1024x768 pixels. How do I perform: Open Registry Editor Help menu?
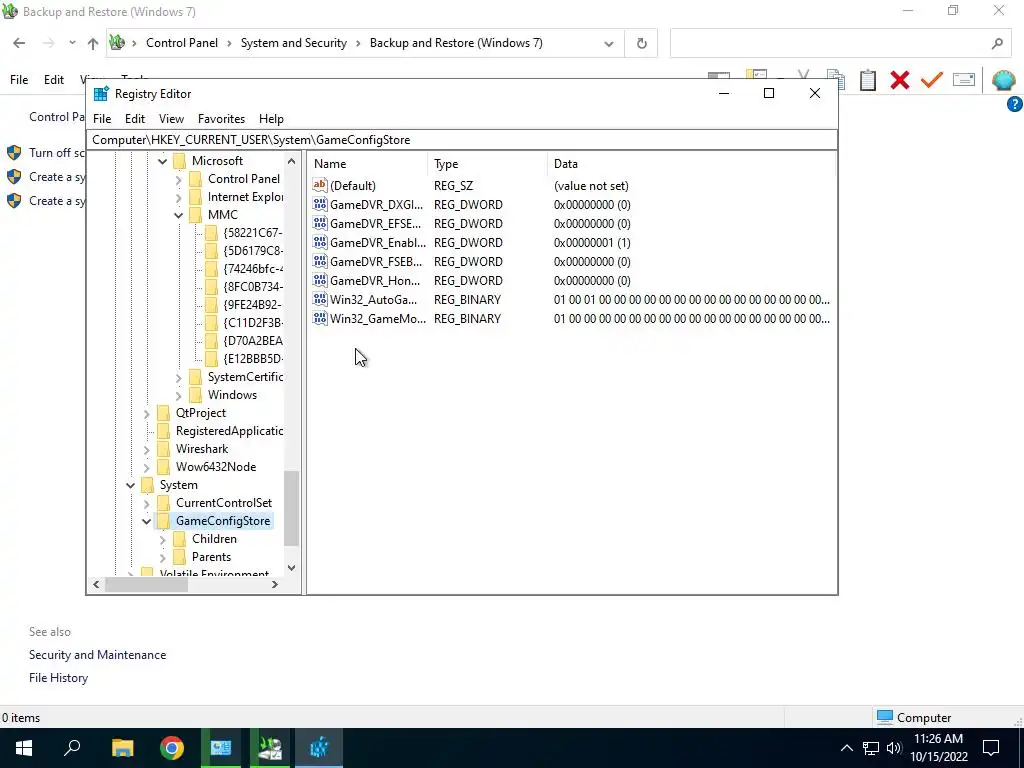point(271,119)
